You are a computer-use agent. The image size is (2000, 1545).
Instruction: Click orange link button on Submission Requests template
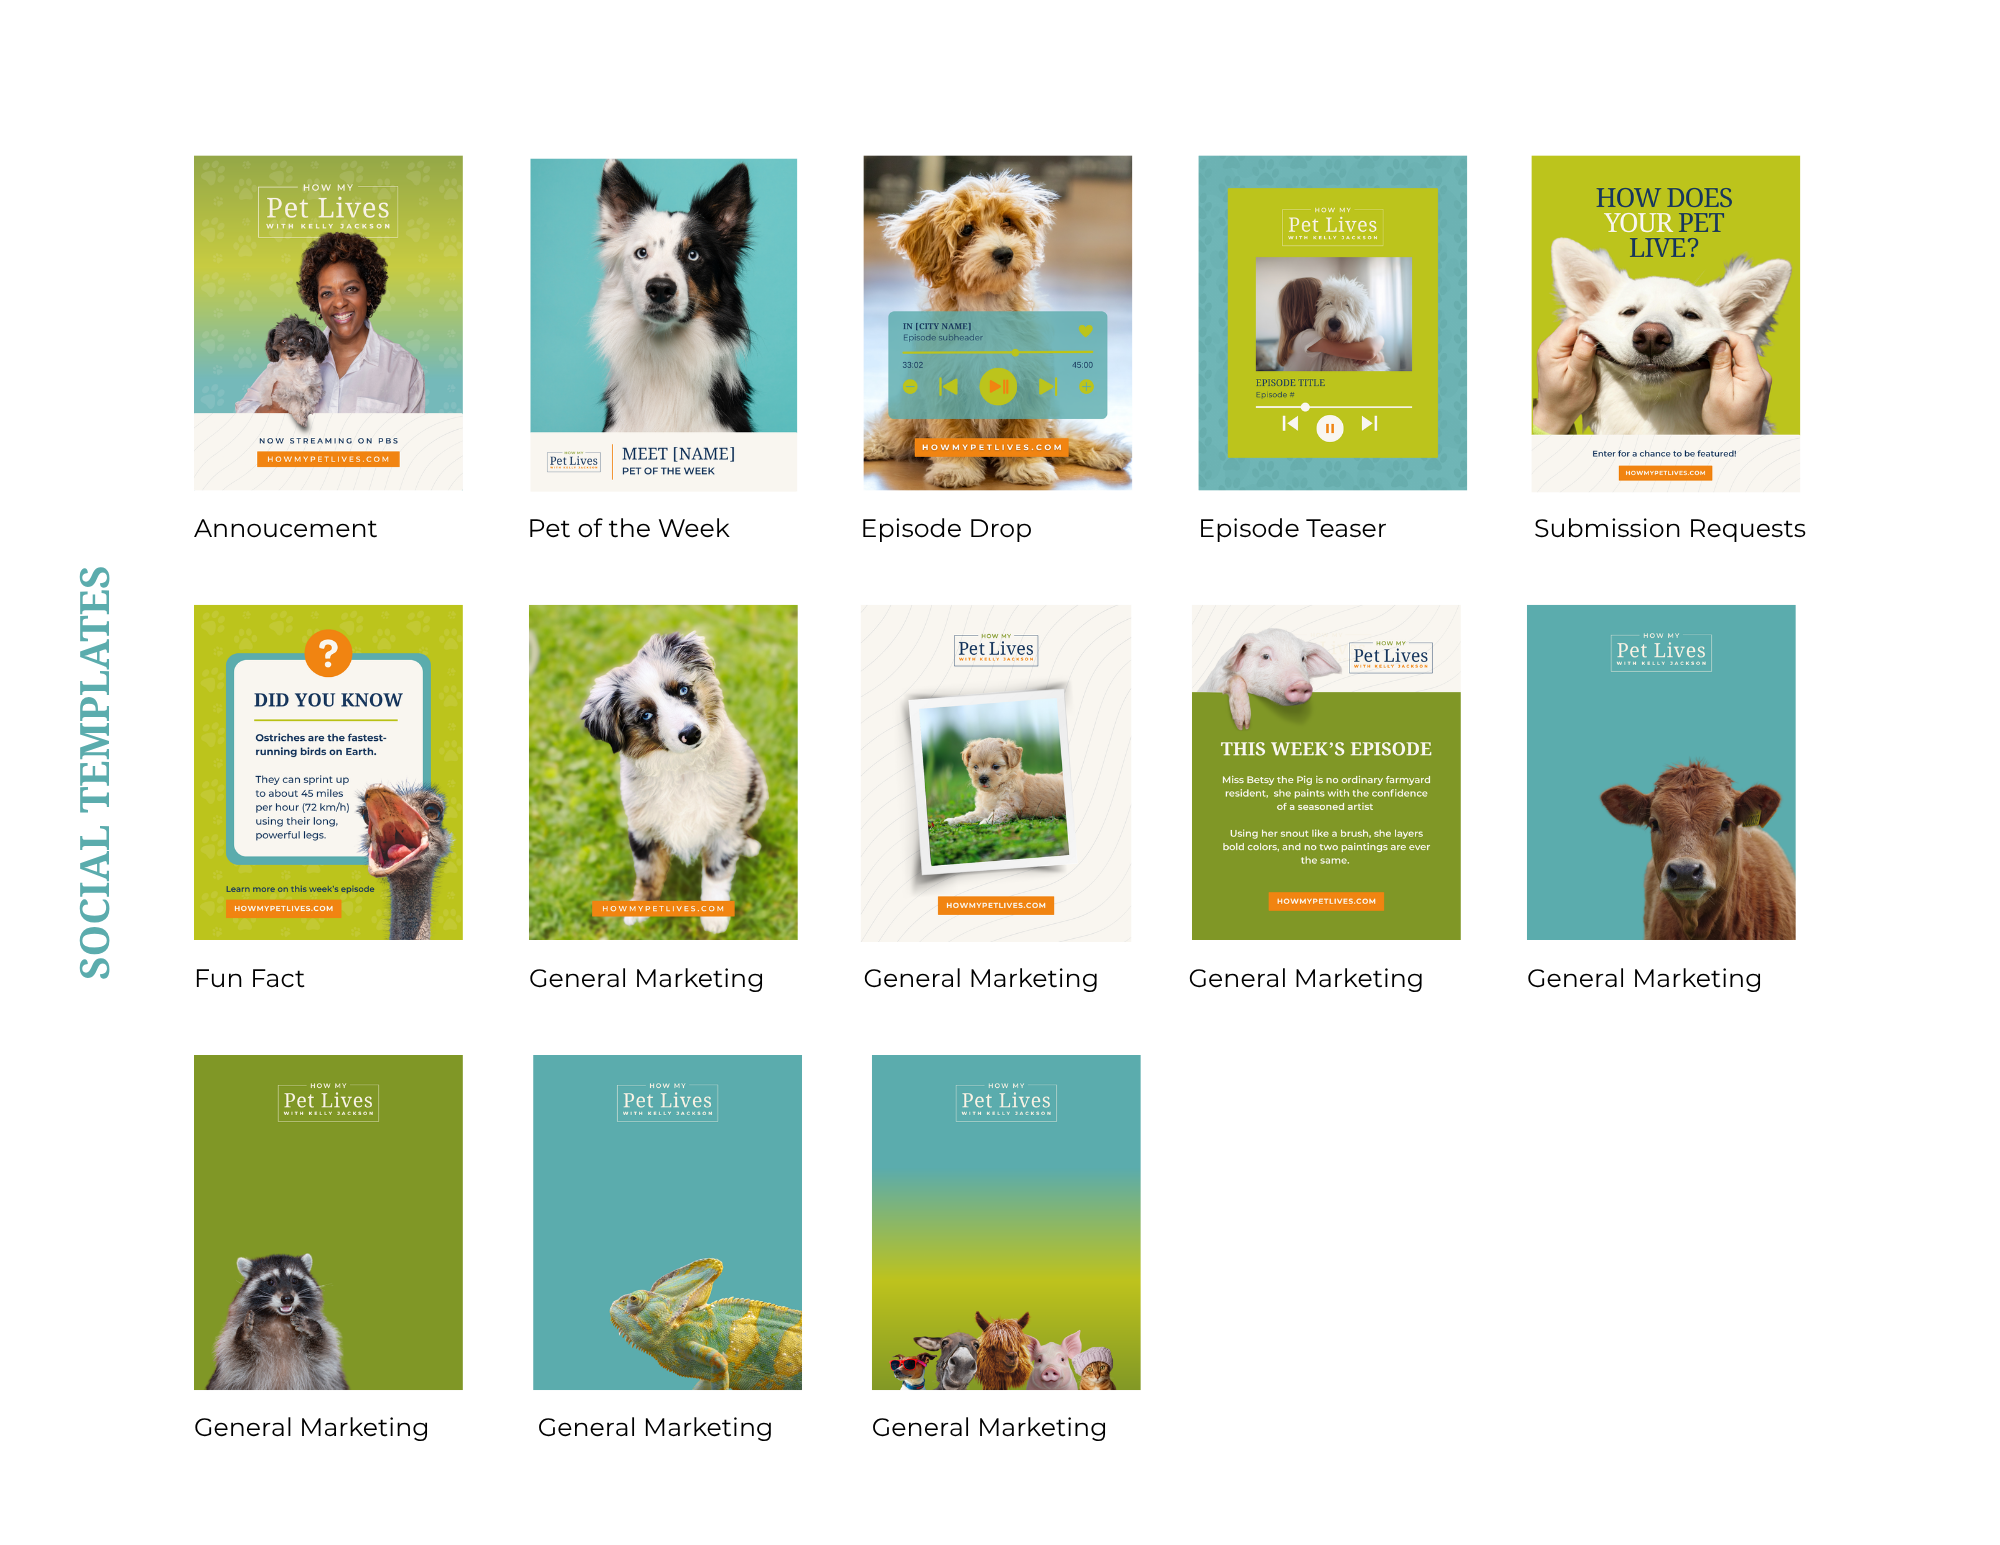pyautogui.click(x=1665, y=473)
